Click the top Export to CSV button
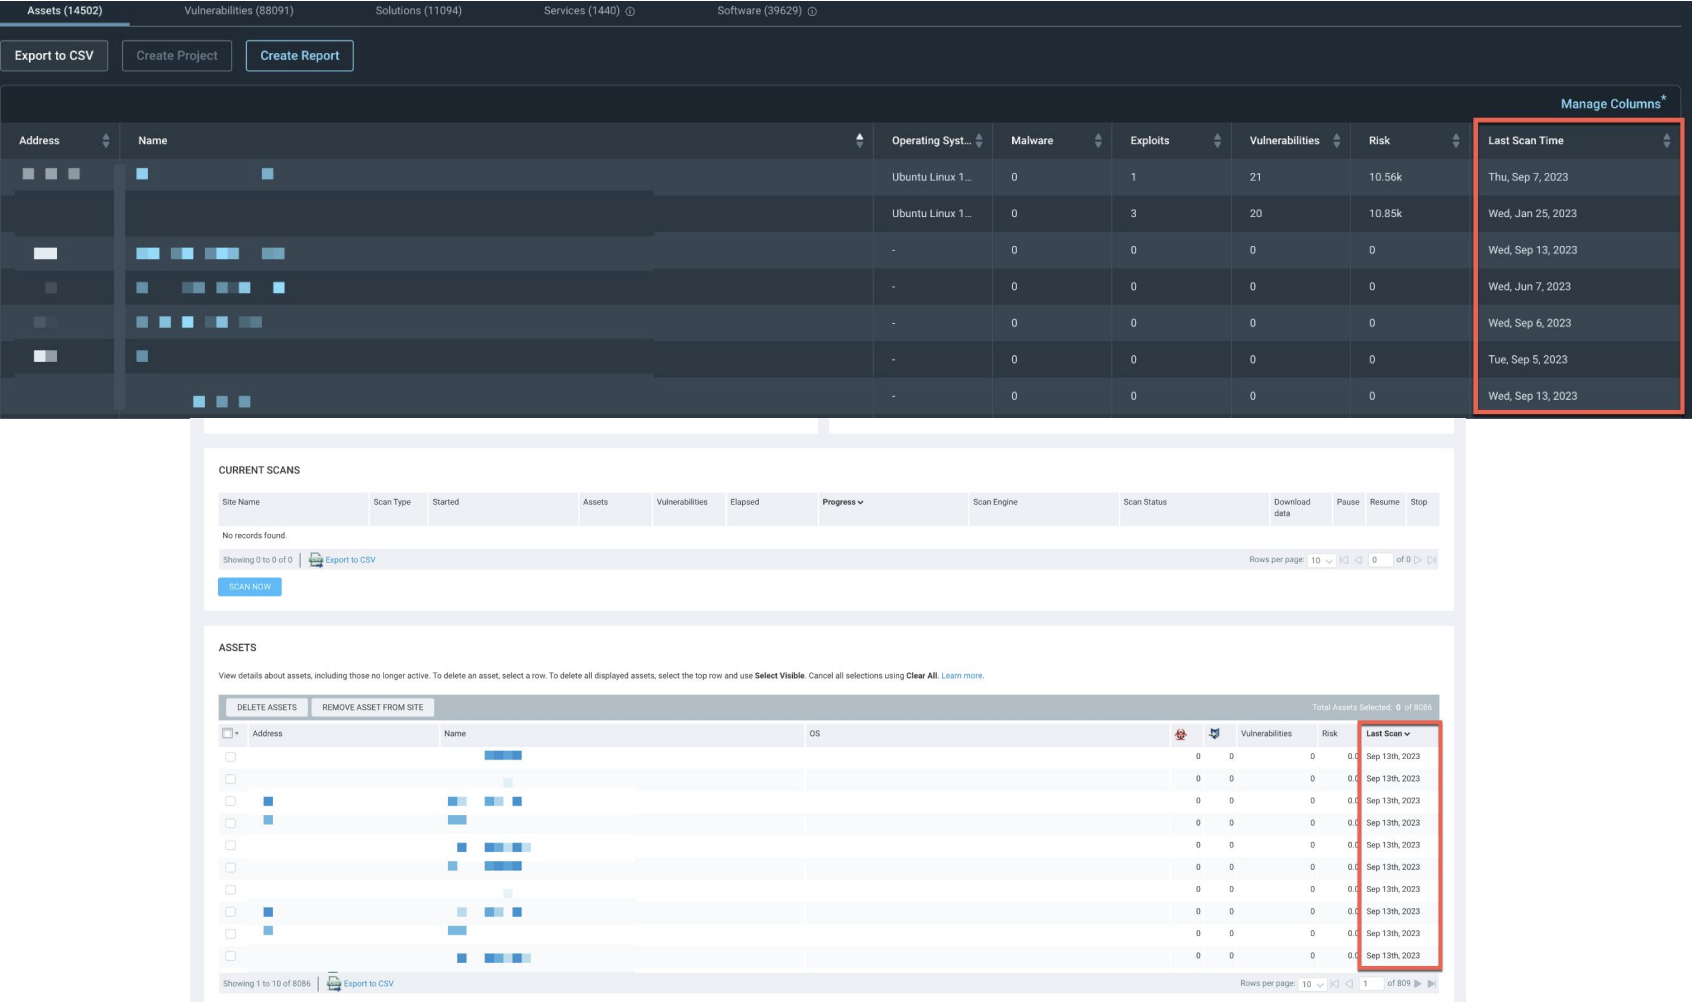This screenshot has width=1692, height=1002. (x=54, y=56)
